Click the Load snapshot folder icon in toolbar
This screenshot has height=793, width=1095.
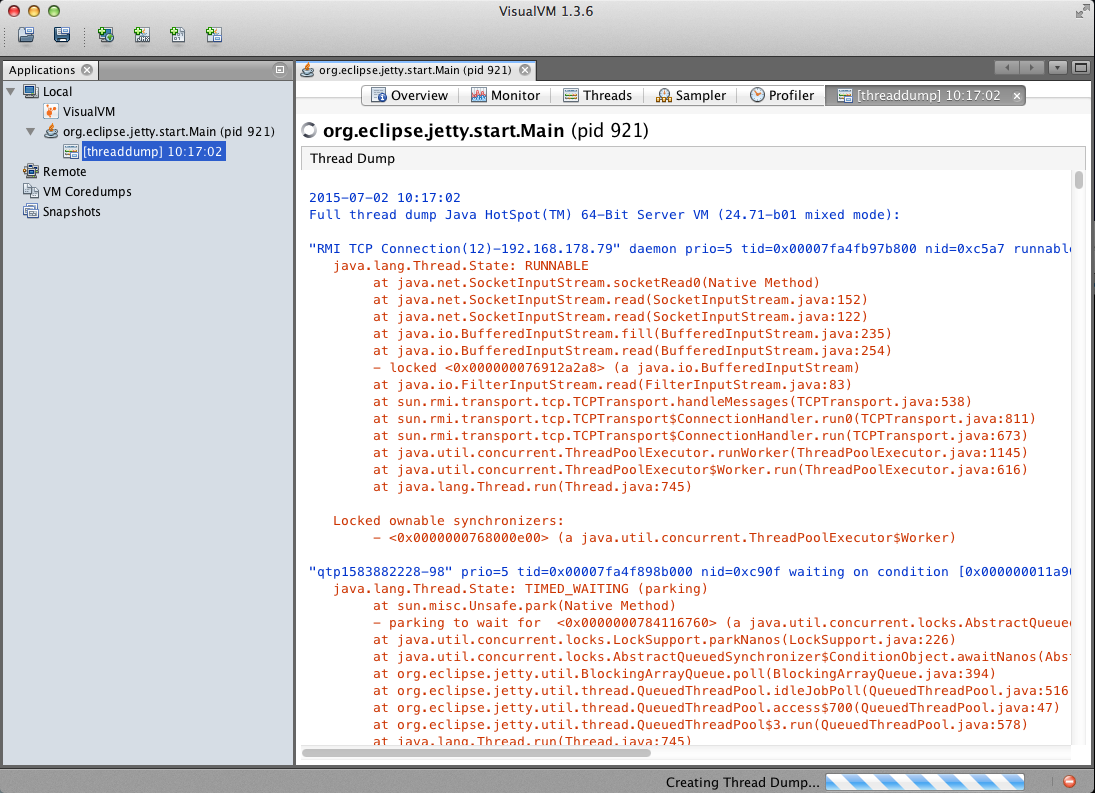[x=26, y=34]
